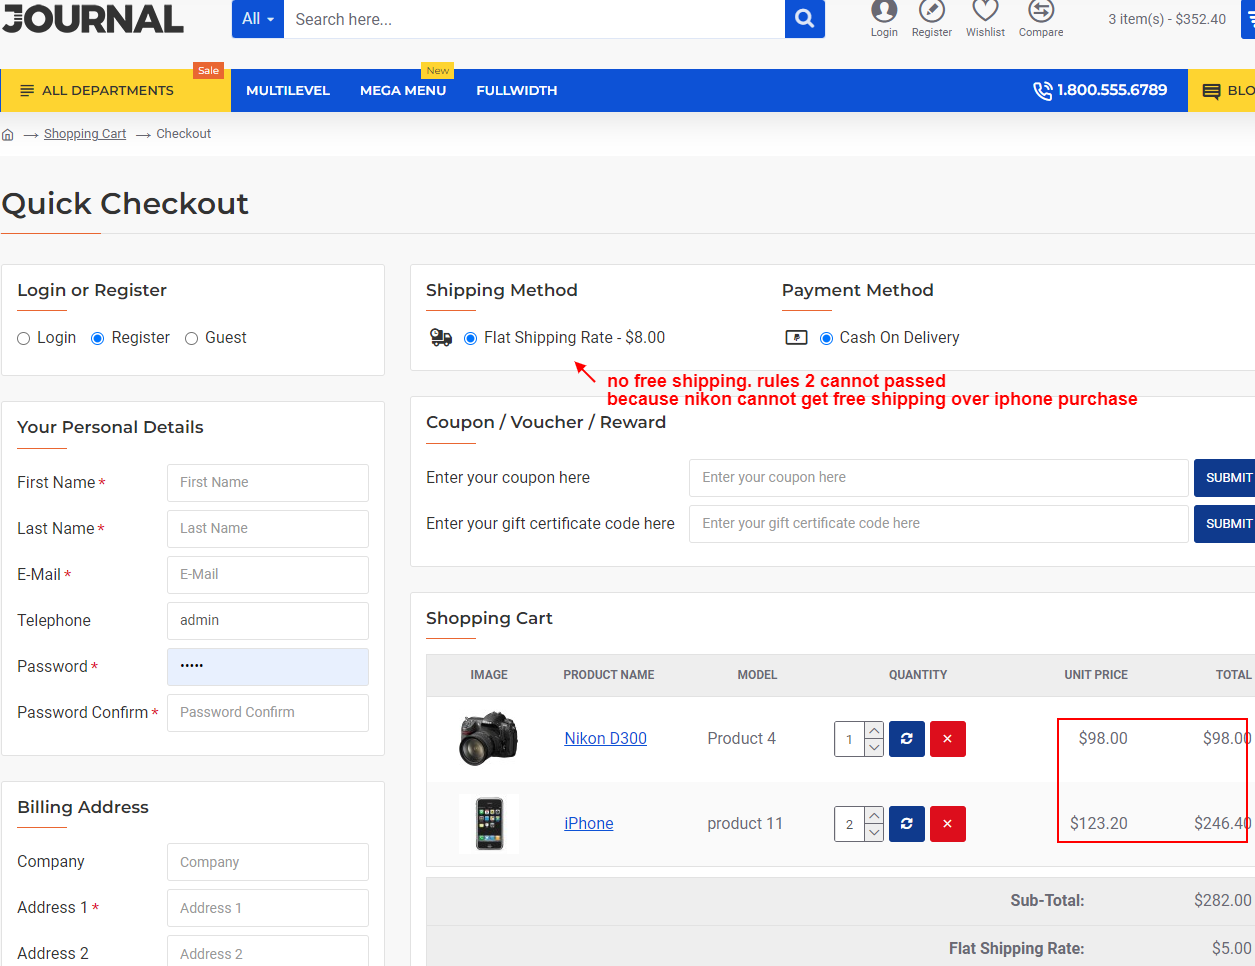
Task: Click the iPhone thumbnail image
Action: [x=489, y=824]
